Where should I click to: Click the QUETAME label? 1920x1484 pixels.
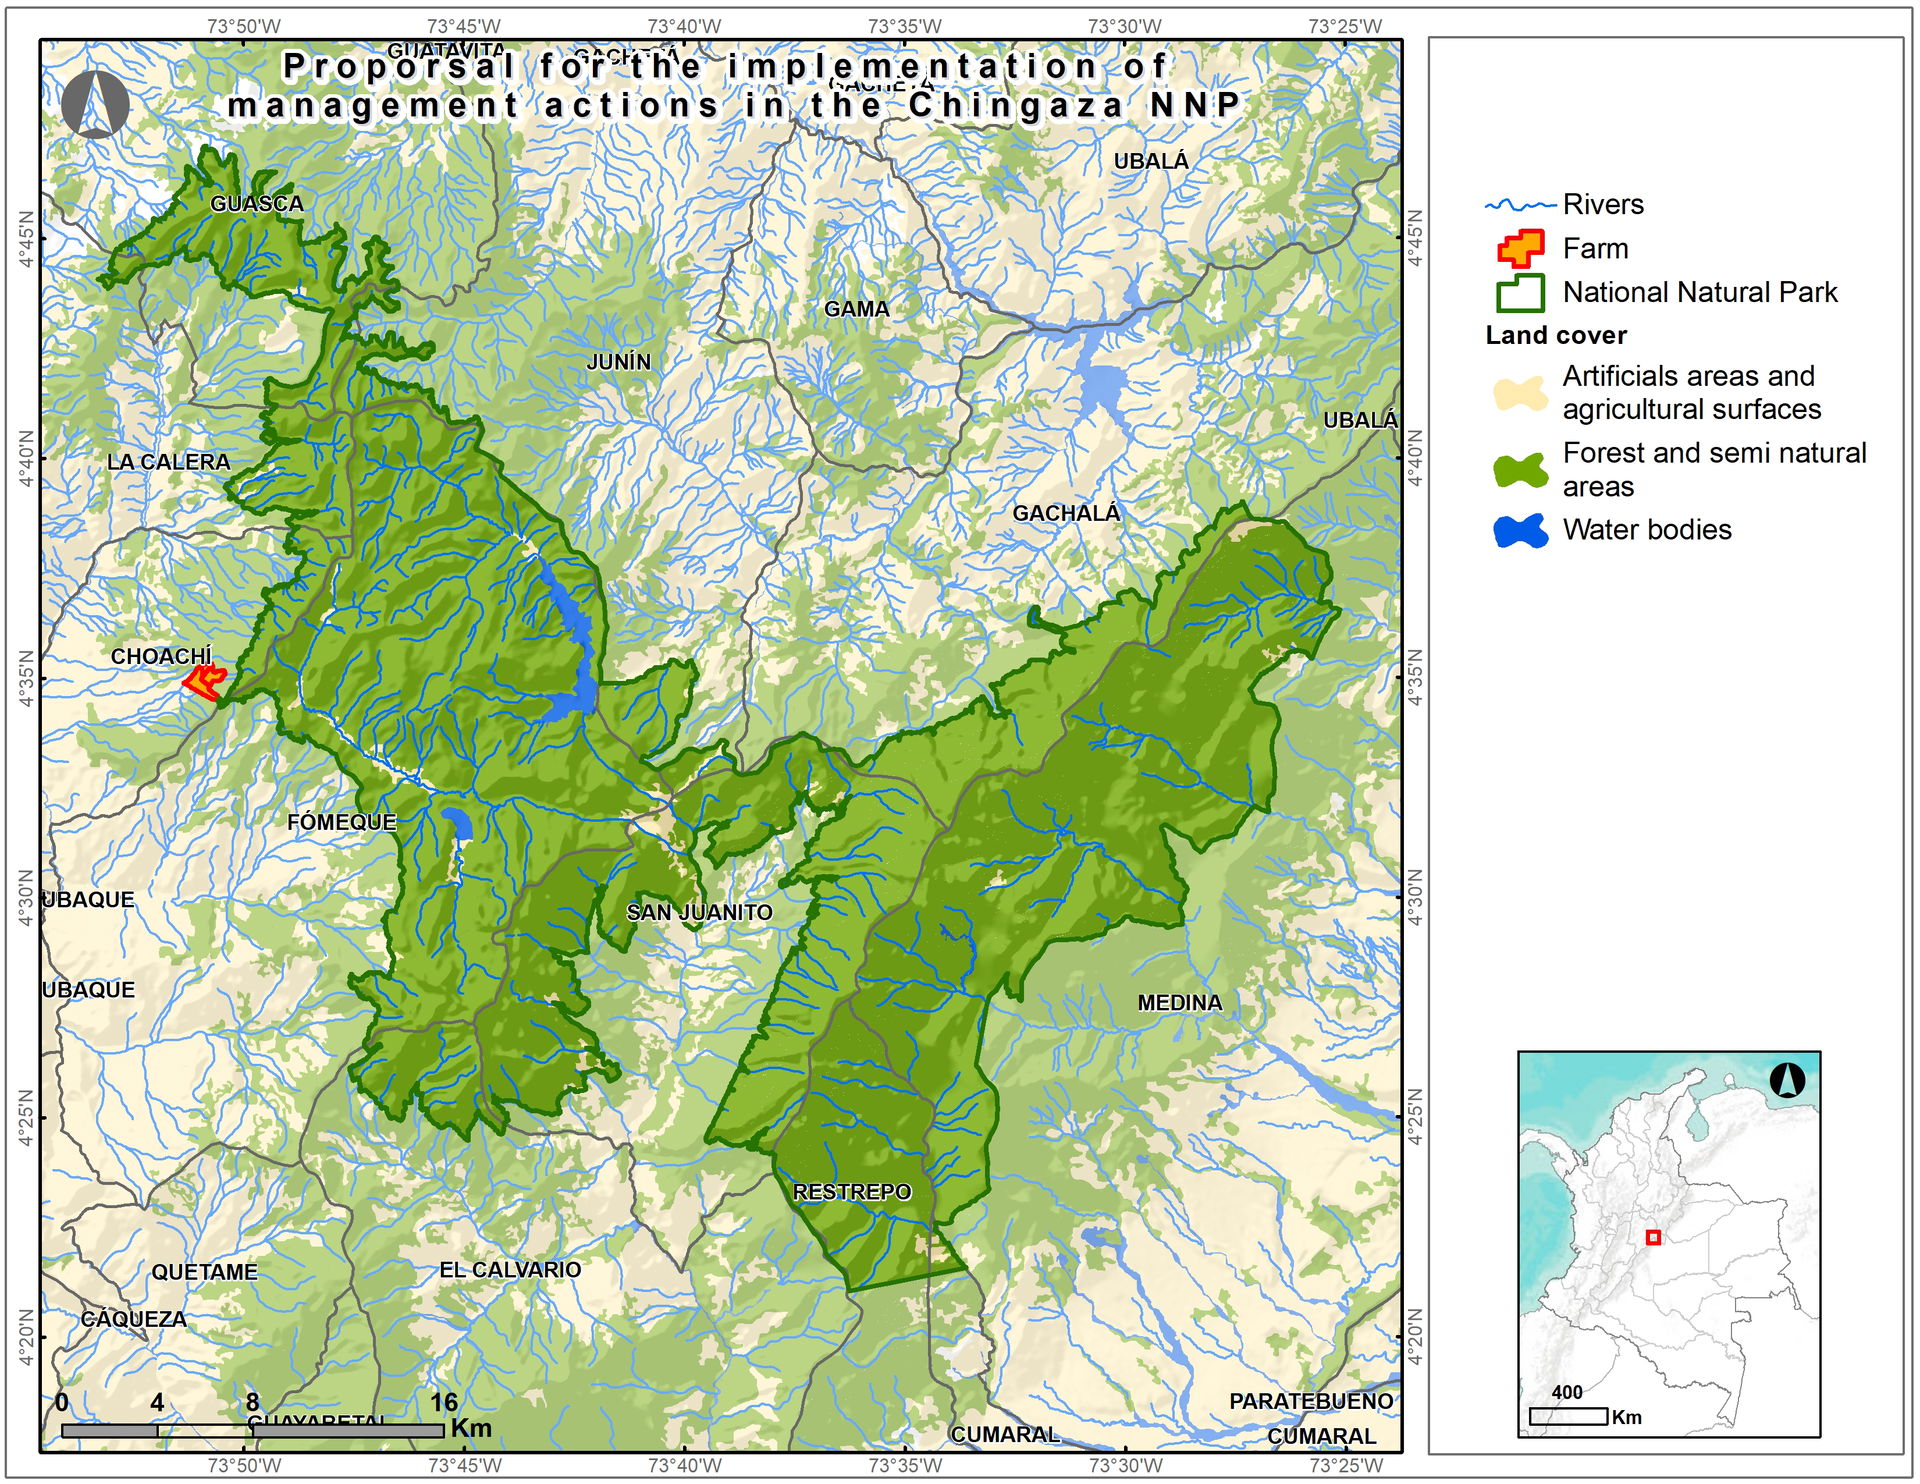tap(205, 1272)
